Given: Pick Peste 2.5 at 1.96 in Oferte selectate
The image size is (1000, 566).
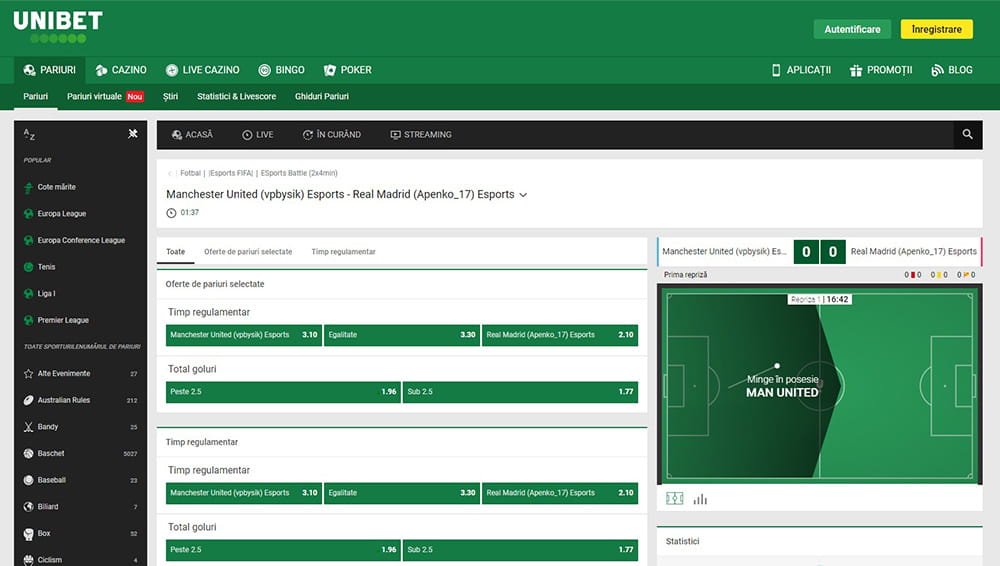Looking at the screenshot, I should [283, 392].
